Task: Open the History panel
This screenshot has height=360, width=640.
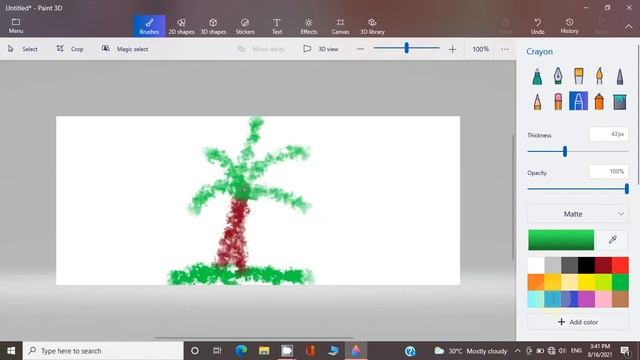Action: (x=569, y=26)
